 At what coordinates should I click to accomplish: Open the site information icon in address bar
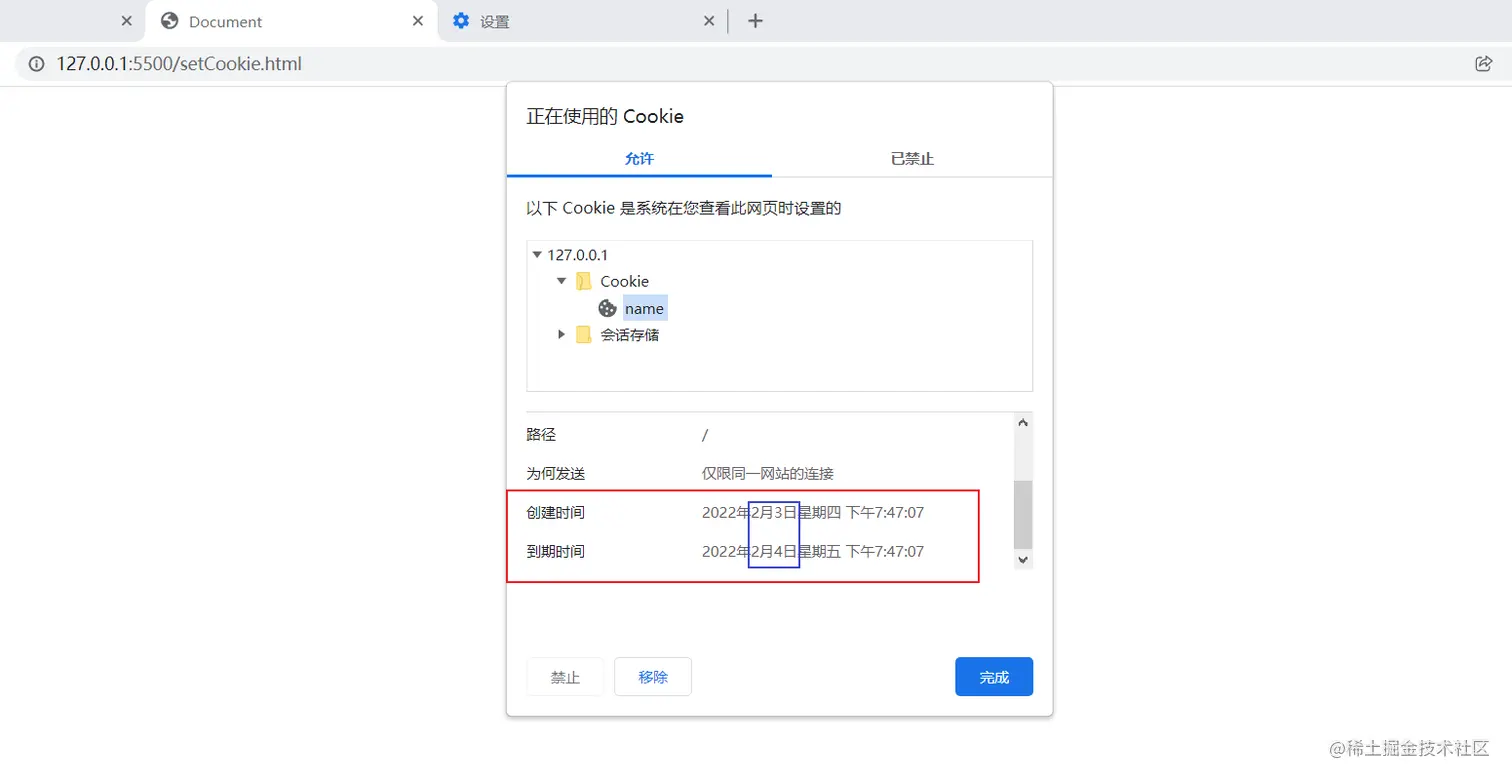36,63
